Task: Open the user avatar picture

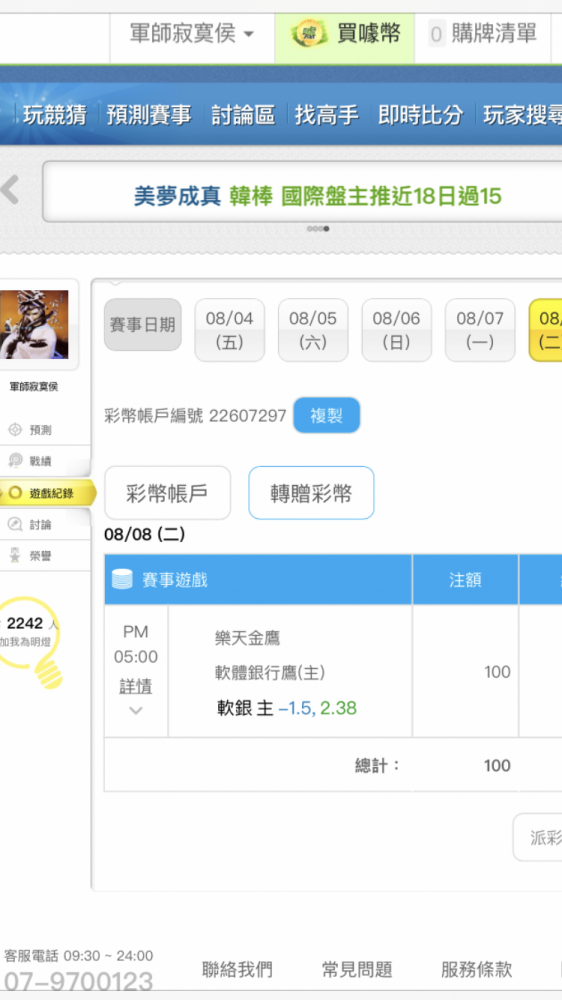Action: point(34,325)
